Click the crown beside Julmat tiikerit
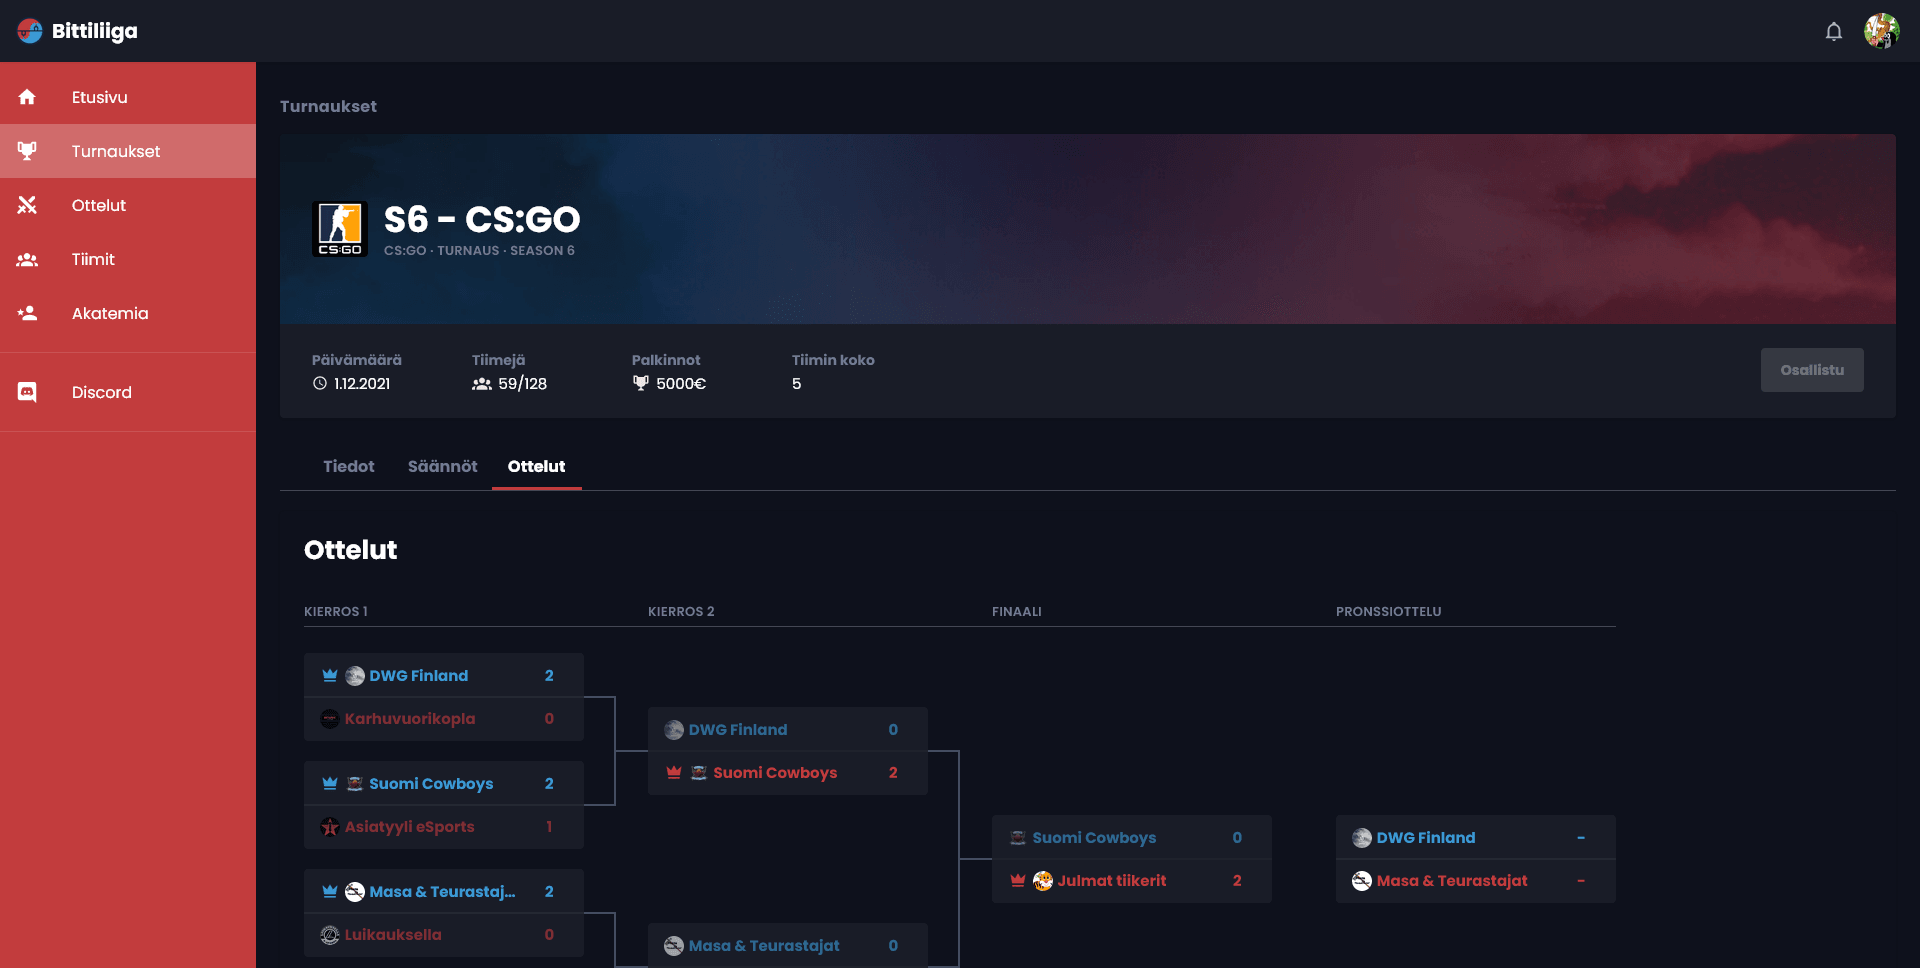 [1018, 880]
